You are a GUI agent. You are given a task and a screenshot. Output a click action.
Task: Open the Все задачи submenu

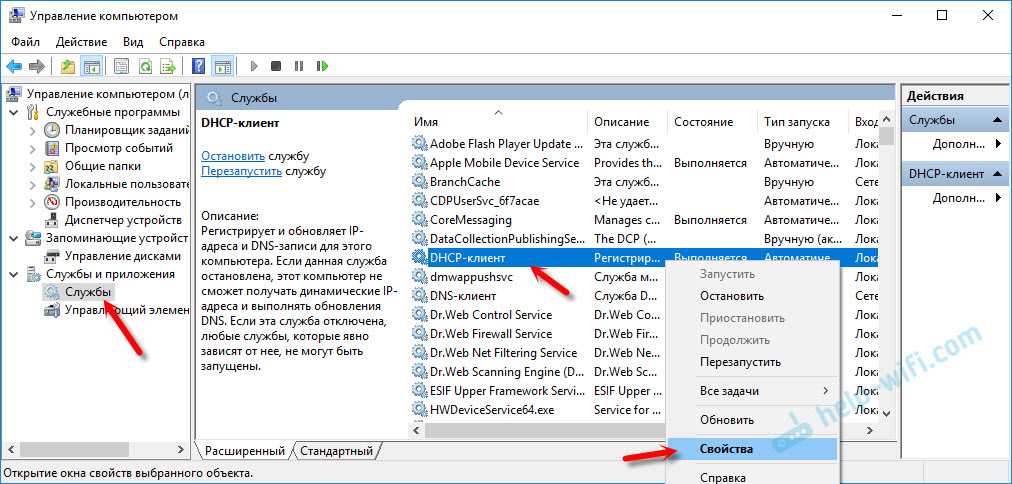pos(750,390)
